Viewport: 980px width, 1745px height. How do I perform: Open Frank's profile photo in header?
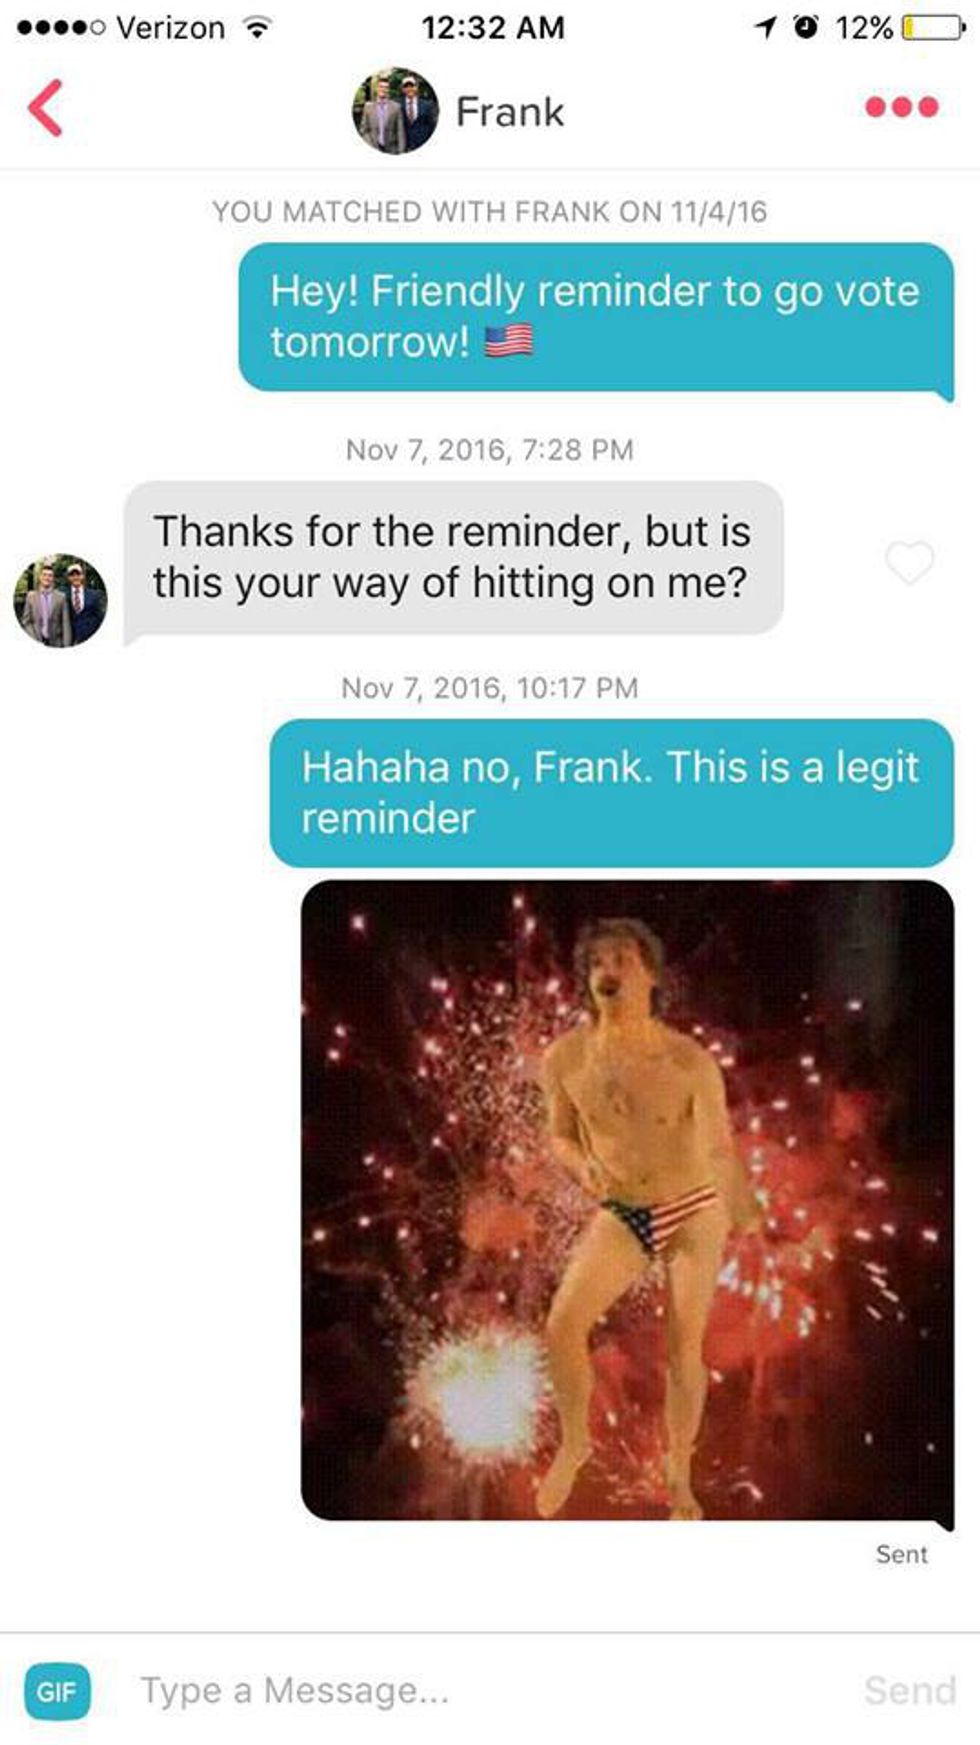pyautogui.click(x=395, y=111)
